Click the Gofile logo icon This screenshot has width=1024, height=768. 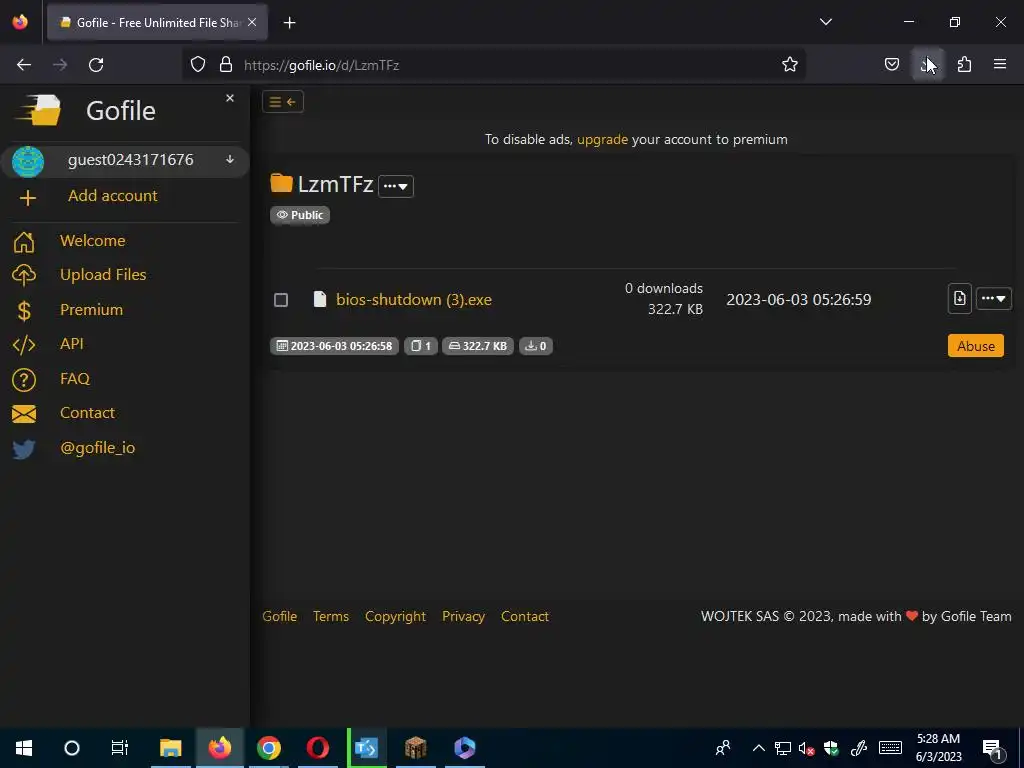tap(38, 110)
